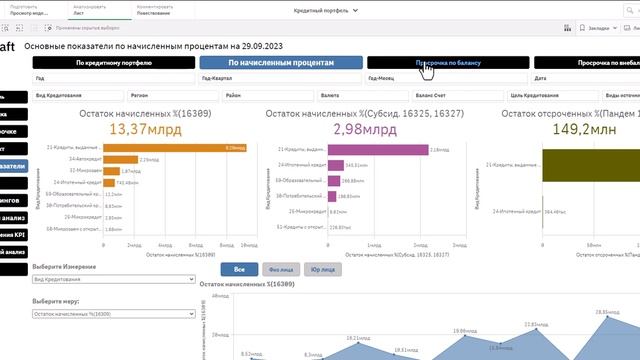Expand the Закладки dropdown arrow
This screenshot has width=640, height=360.
click(x=615, y=28)
